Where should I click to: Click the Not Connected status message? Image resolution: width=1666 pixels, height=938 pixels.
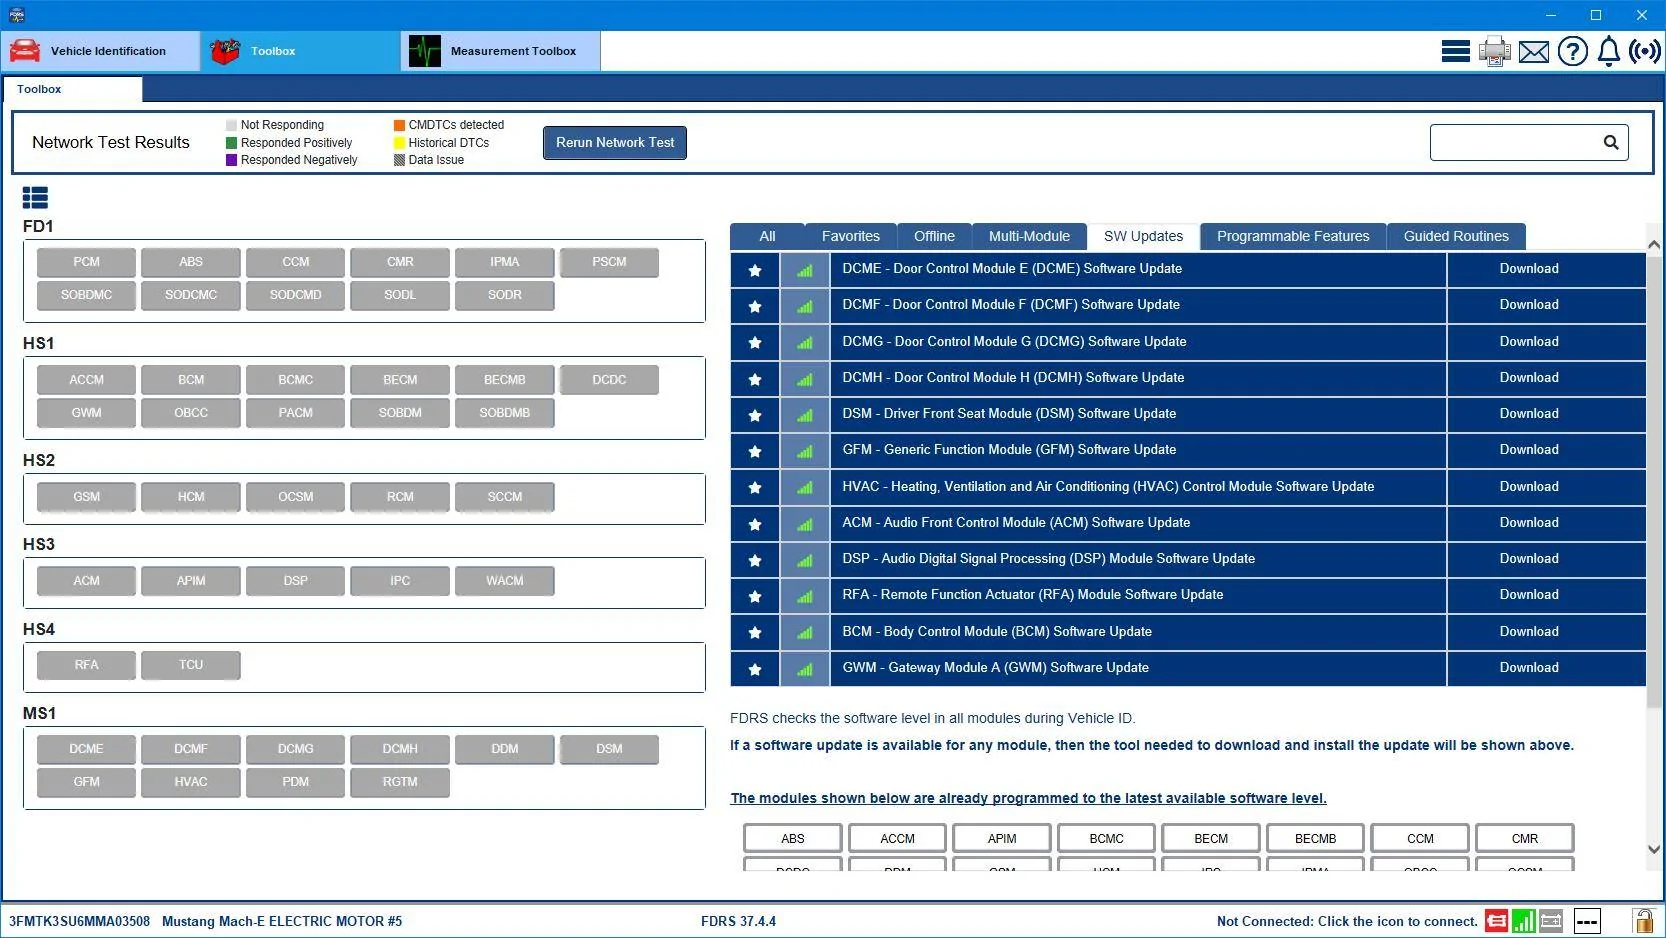(1347, 922)
